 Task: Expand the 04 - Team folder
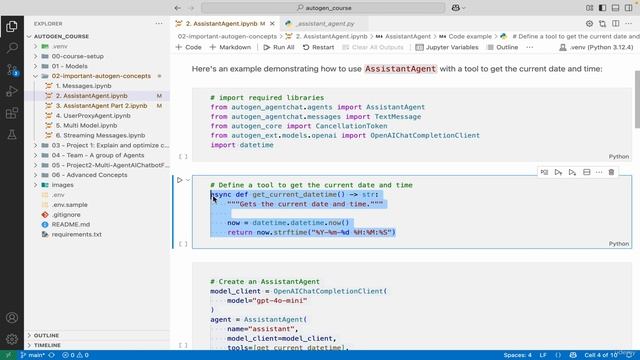(36, 155)
